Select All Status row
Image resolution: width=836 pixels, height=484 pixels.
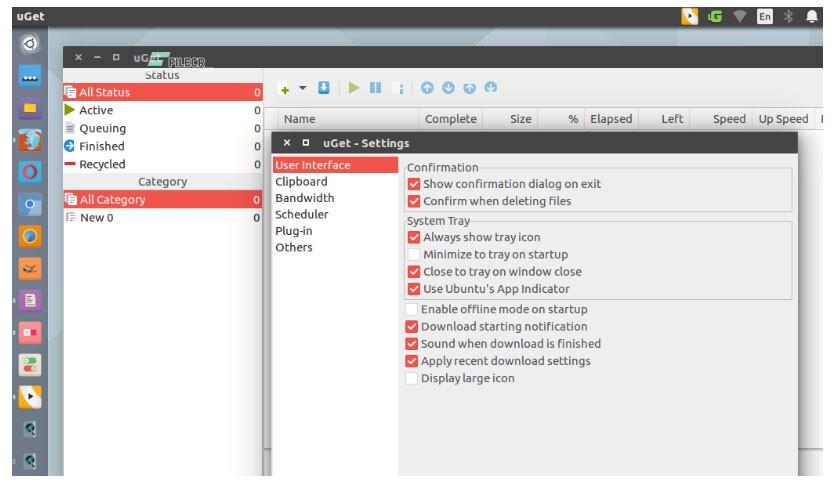pos(163,92)
